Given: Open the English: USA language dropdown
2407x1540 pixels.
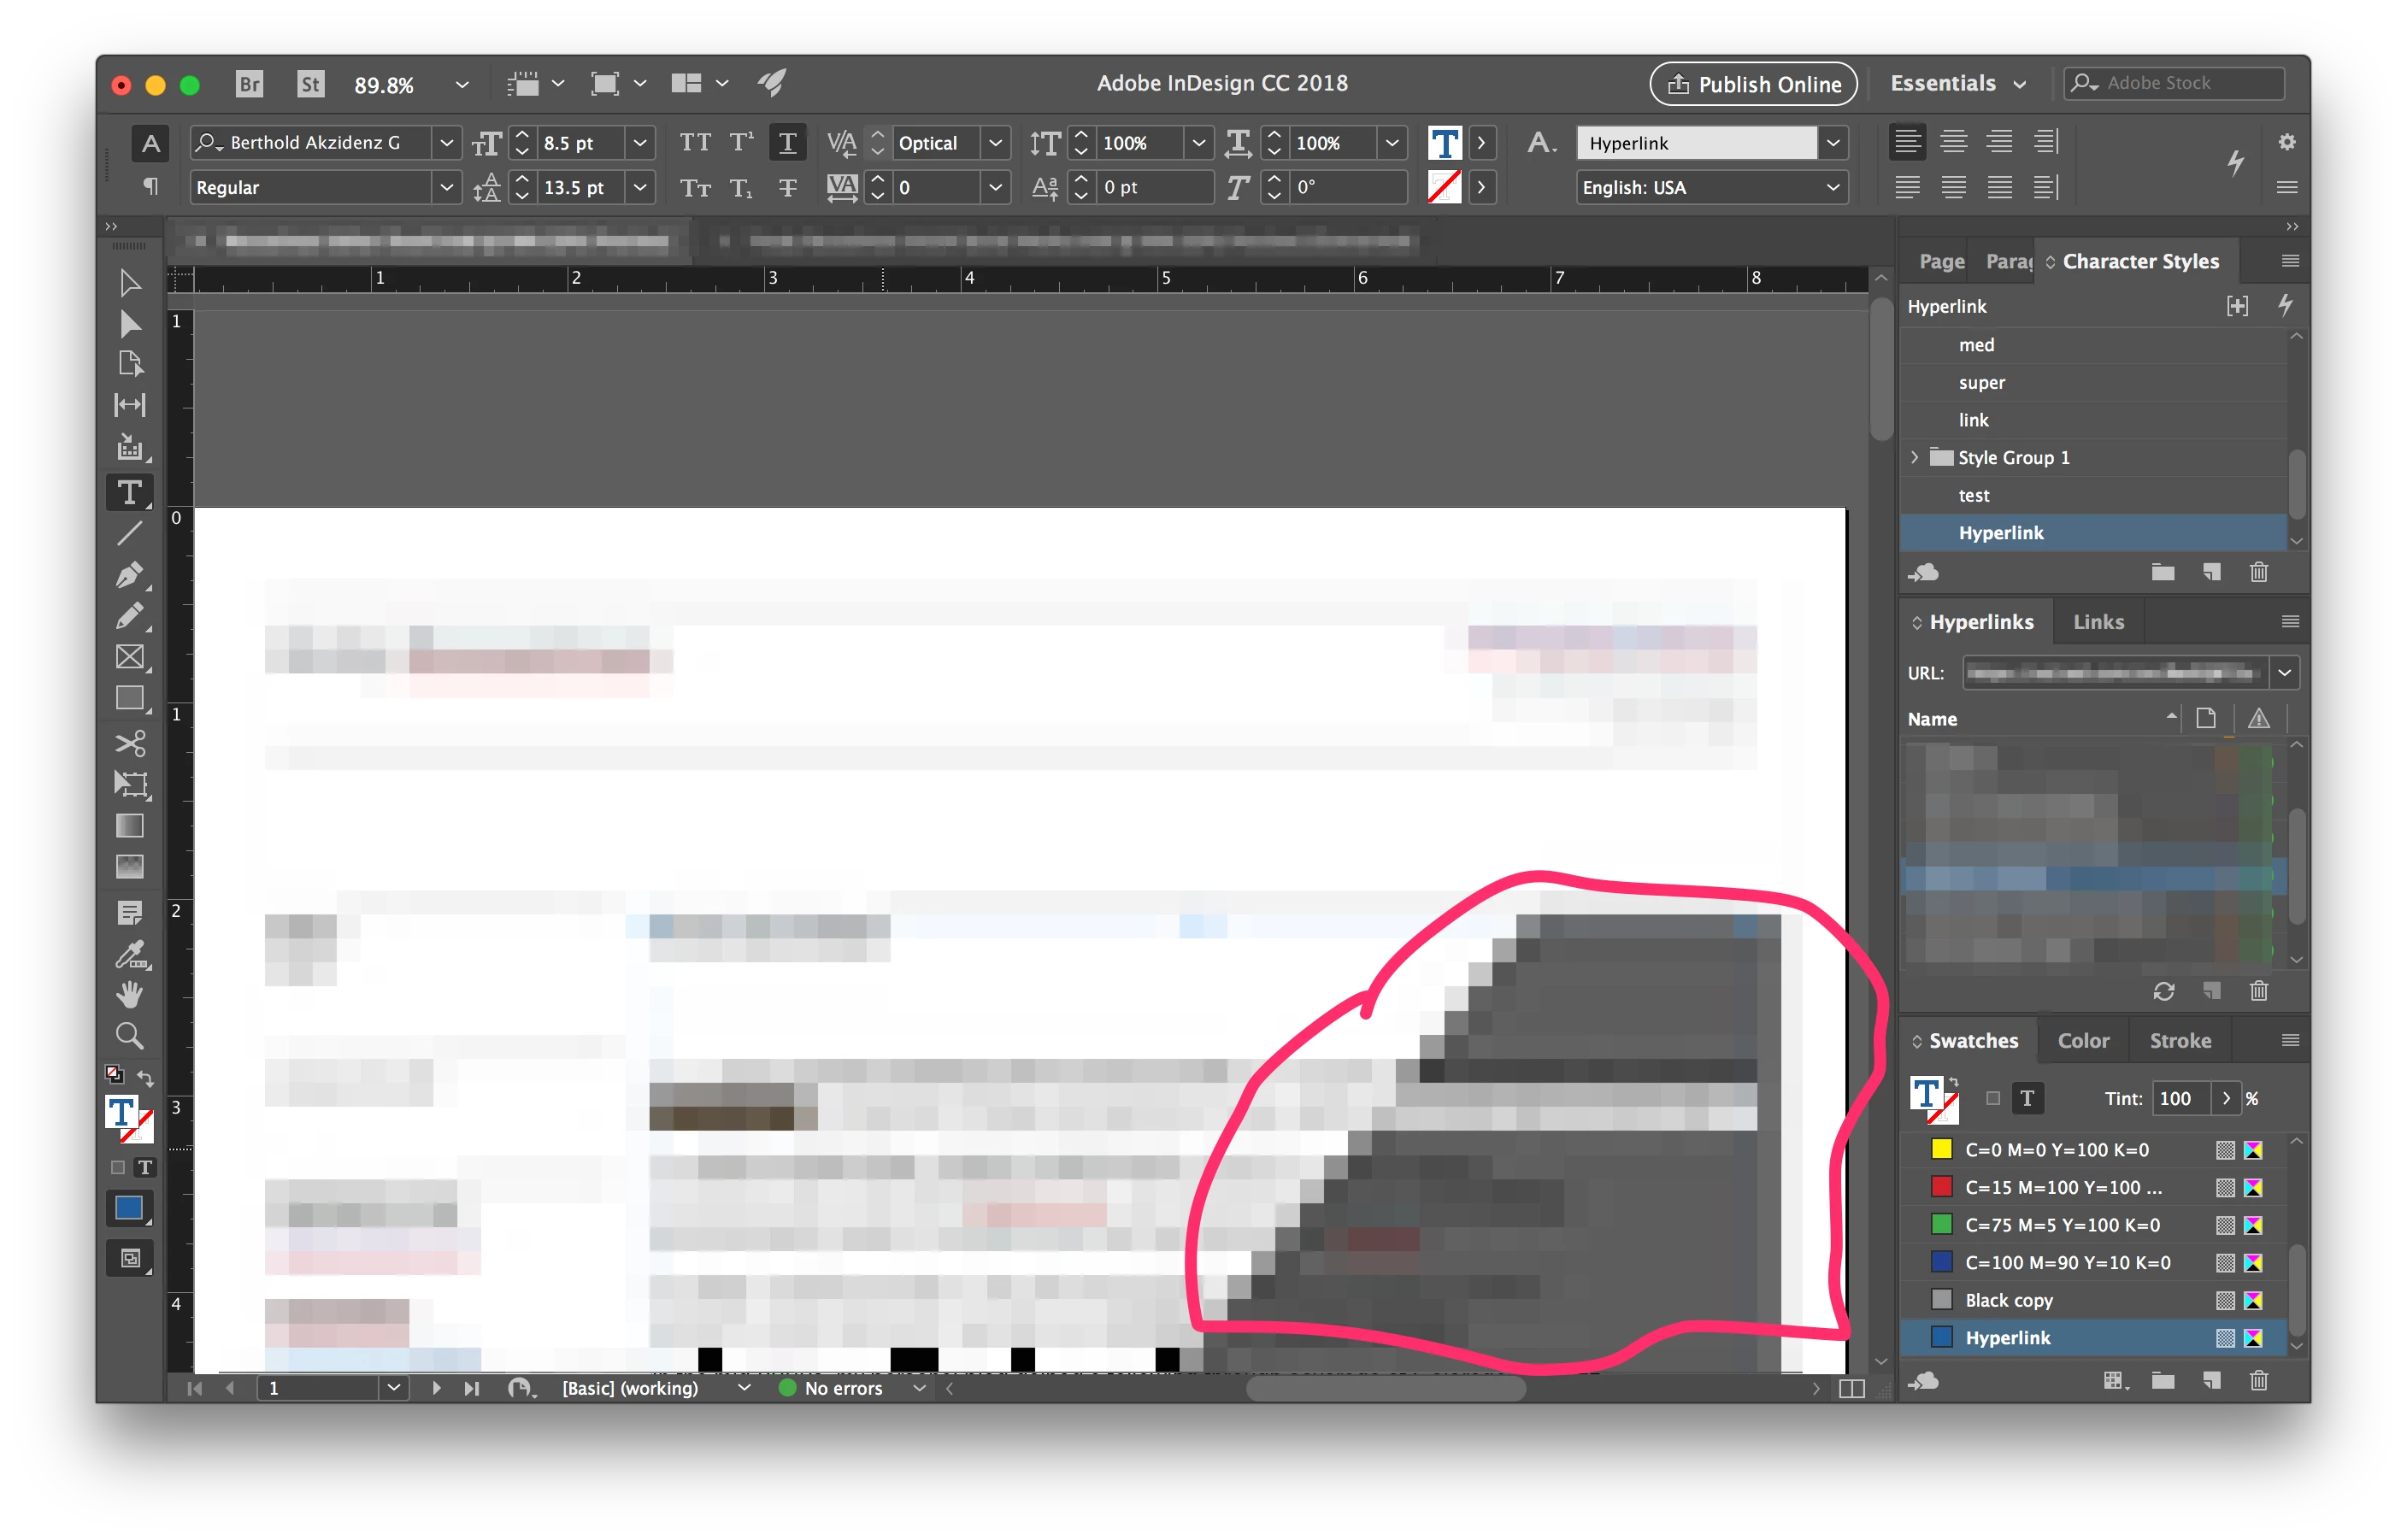Looking at the screenshot, I should click(1832, 188).
